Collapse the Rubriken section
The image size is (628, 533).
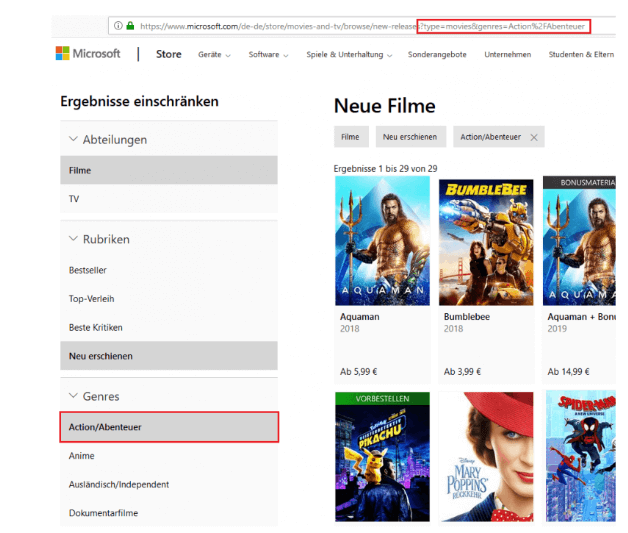coord(73,239)
